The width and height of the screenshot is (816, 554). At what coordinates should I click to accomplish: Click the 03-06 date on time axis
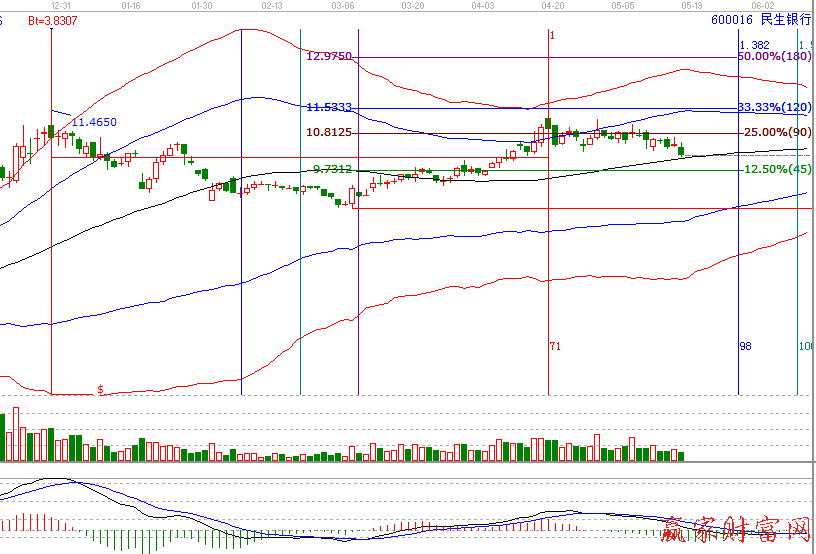(x=343, y=5)
